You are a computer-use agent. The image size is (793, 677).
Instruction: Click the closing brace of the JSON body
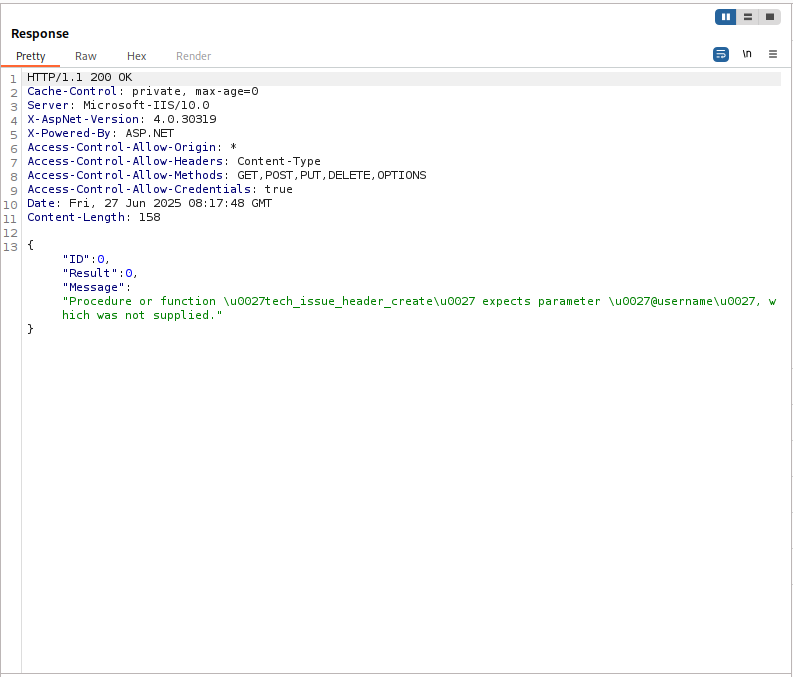(x=30, y=329)
